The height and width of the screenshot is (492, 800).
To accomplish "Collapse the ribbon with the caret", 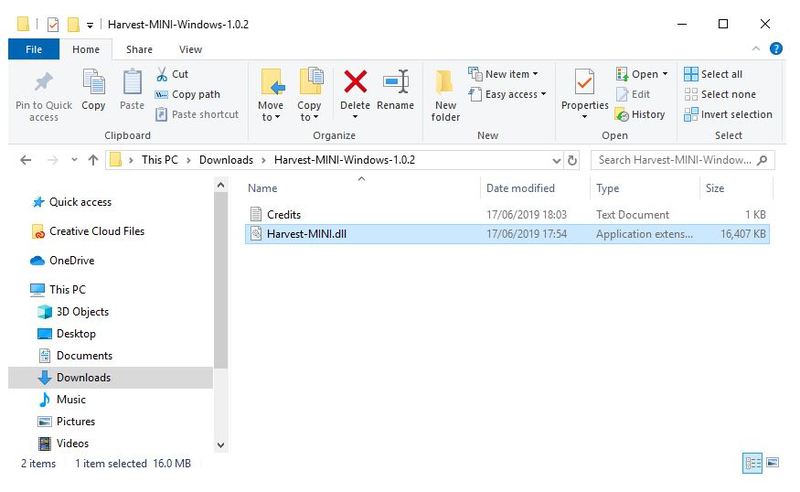I will click(x=756, y=48).
